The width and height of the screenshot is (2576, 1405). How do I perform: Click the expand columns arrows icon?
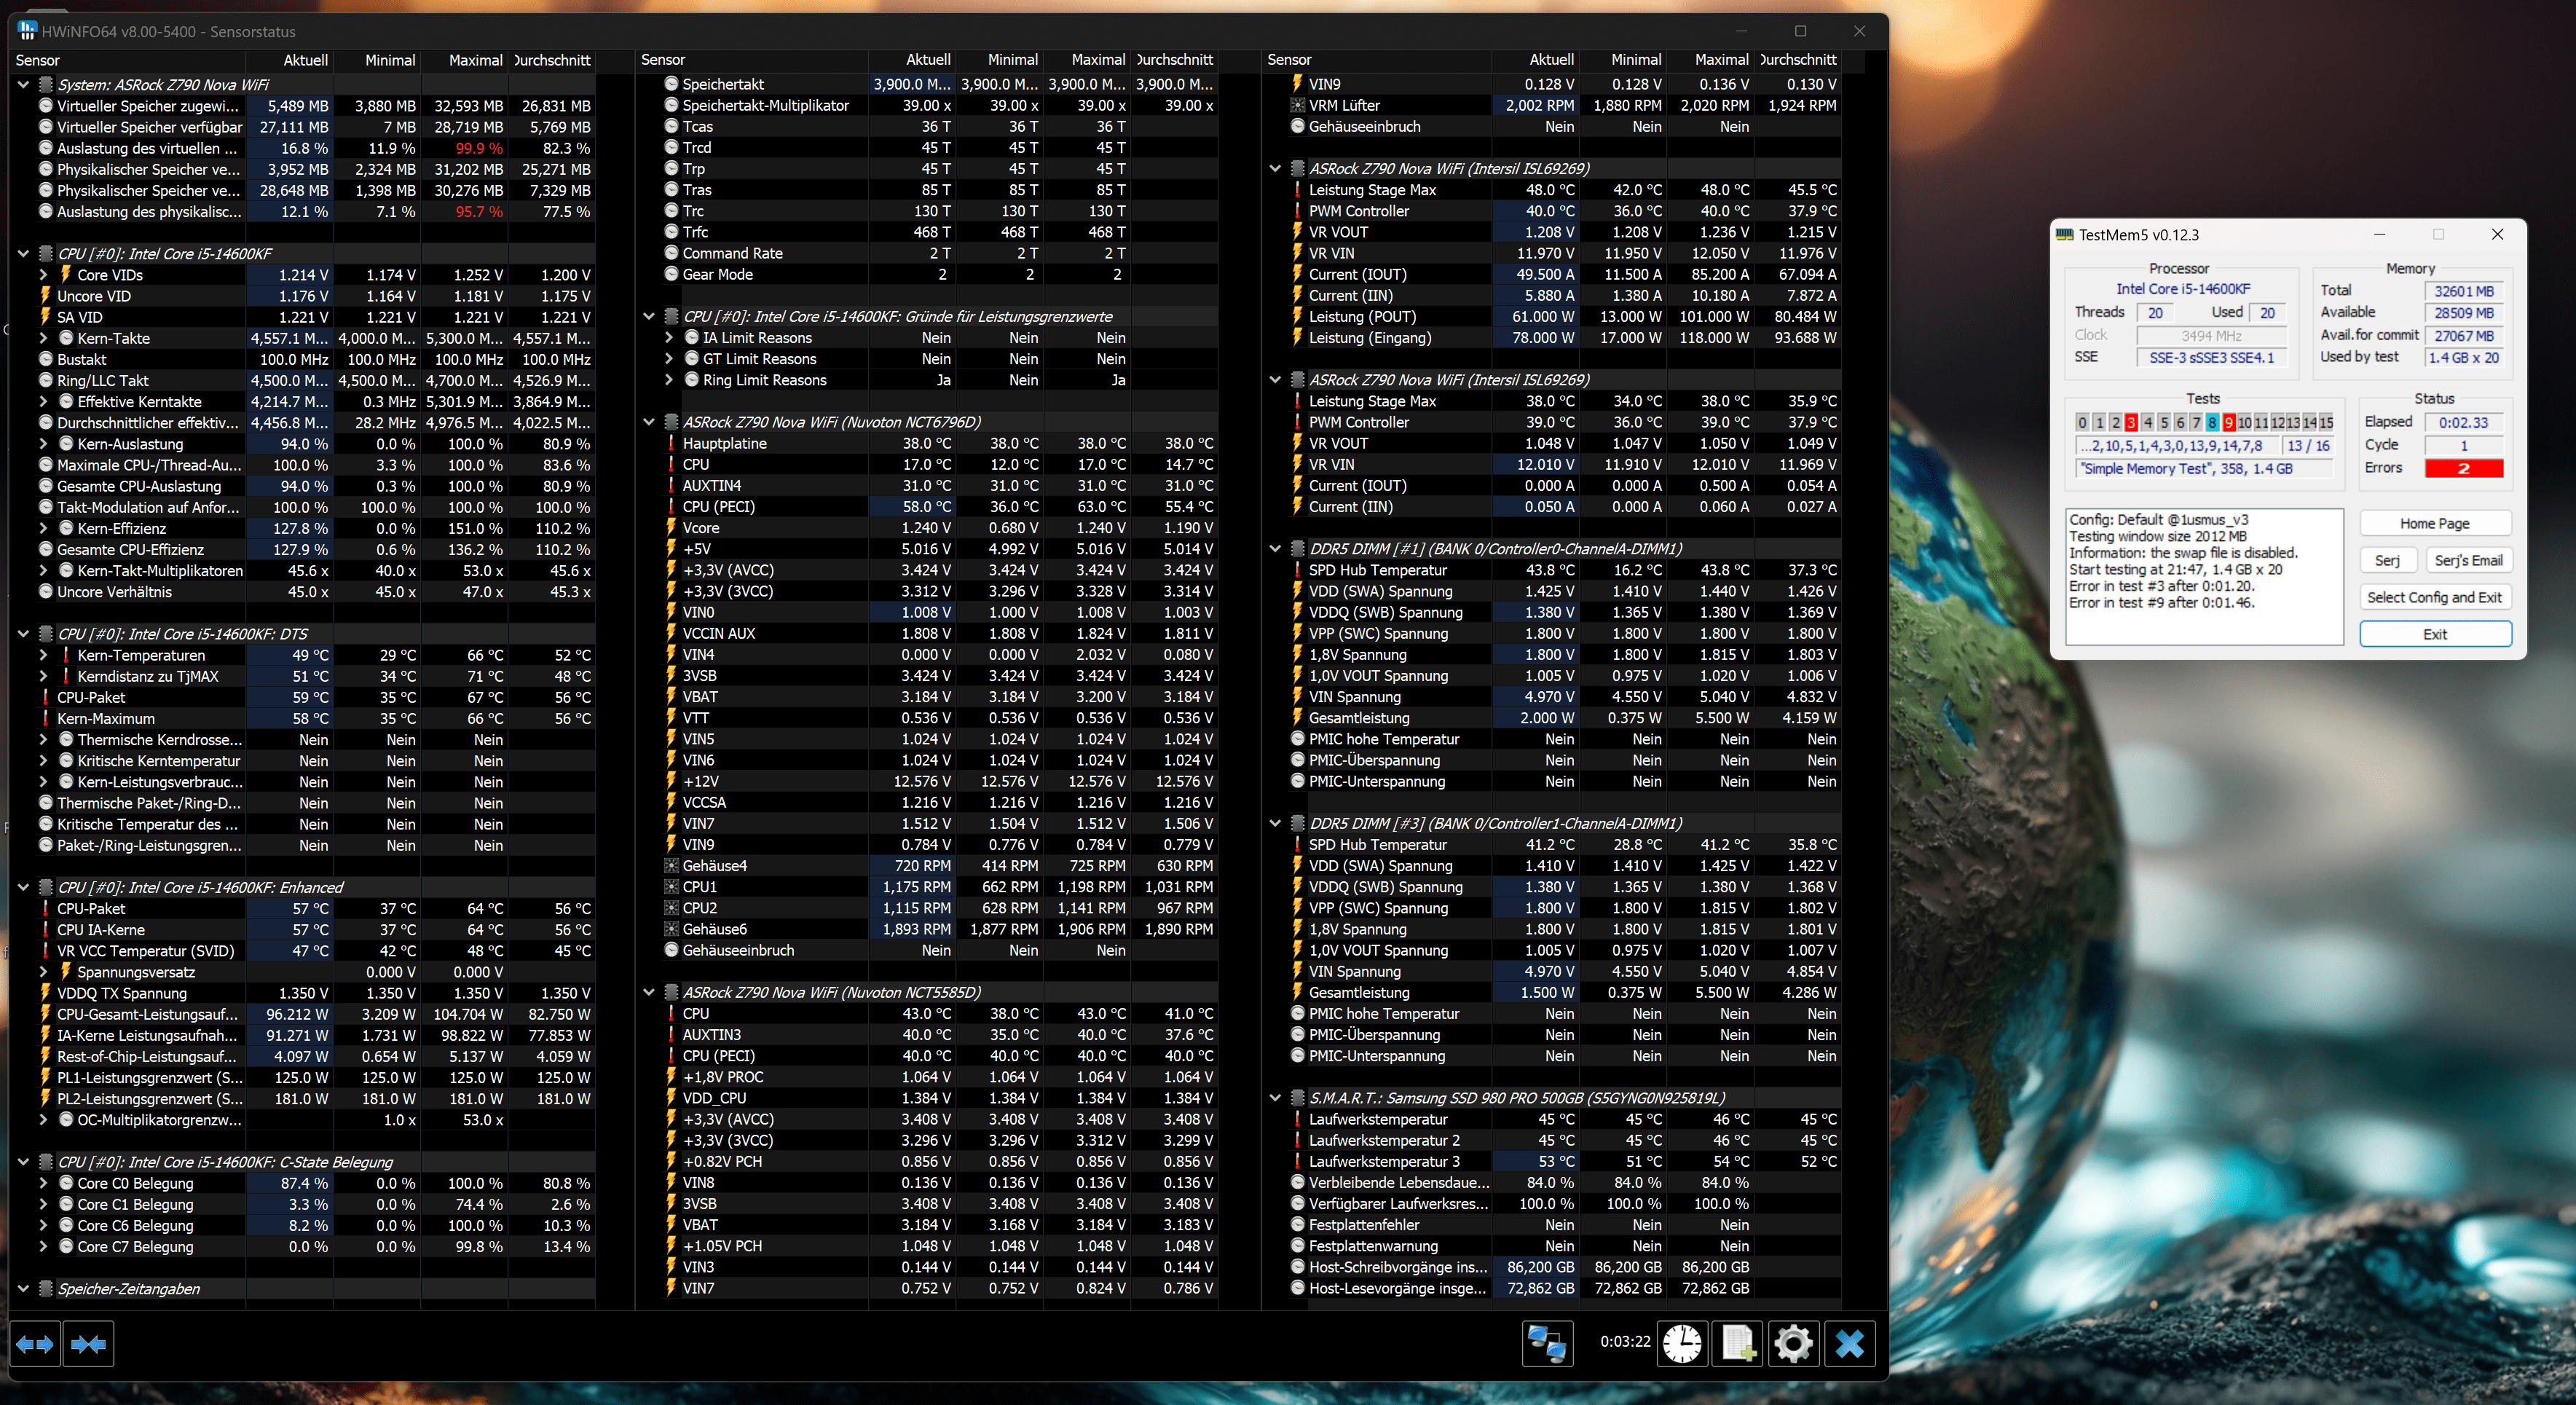(35, 1344)
